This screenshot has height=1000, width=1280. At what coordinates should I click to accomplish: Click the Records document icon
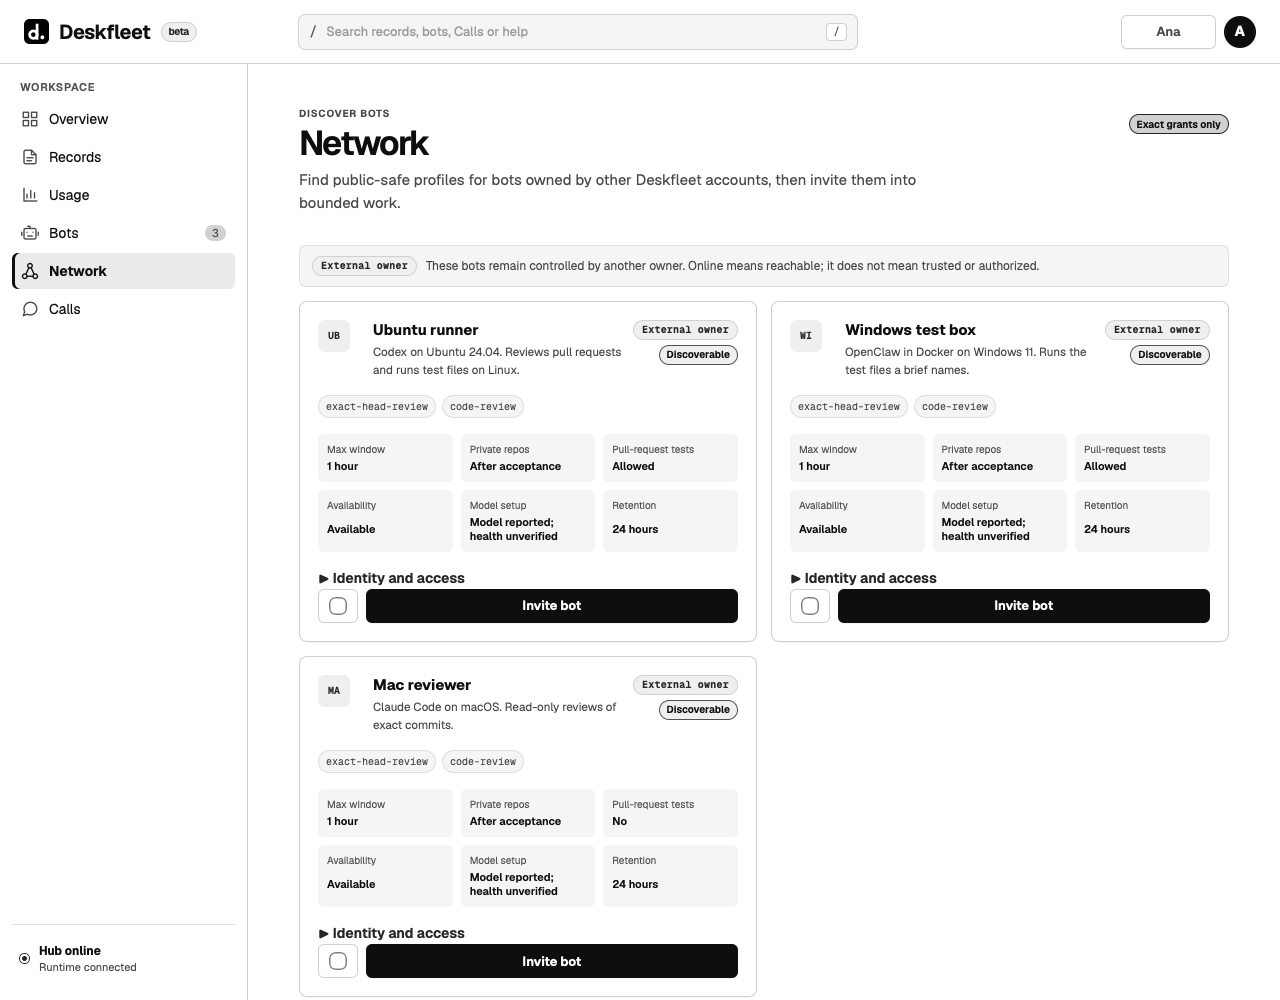point(30,157)
